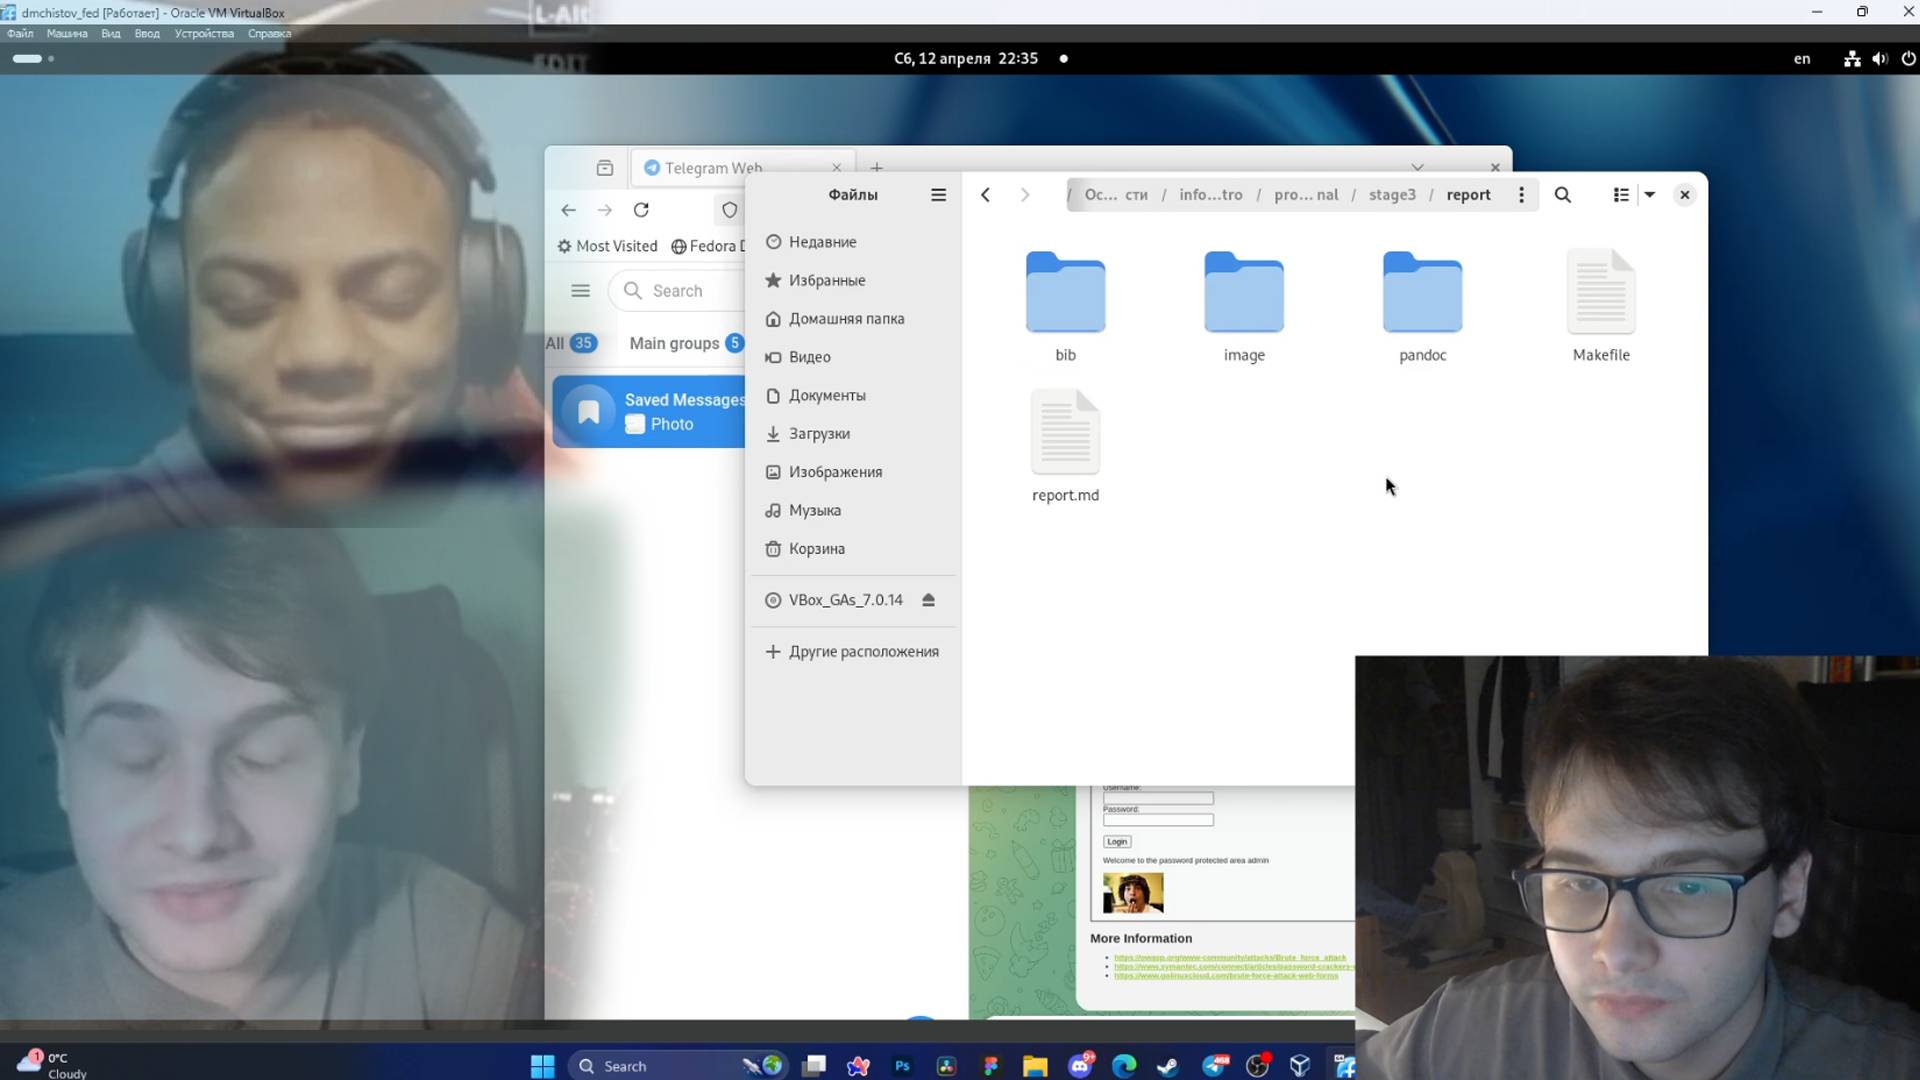Open the bib folder

pos(1065,293)
